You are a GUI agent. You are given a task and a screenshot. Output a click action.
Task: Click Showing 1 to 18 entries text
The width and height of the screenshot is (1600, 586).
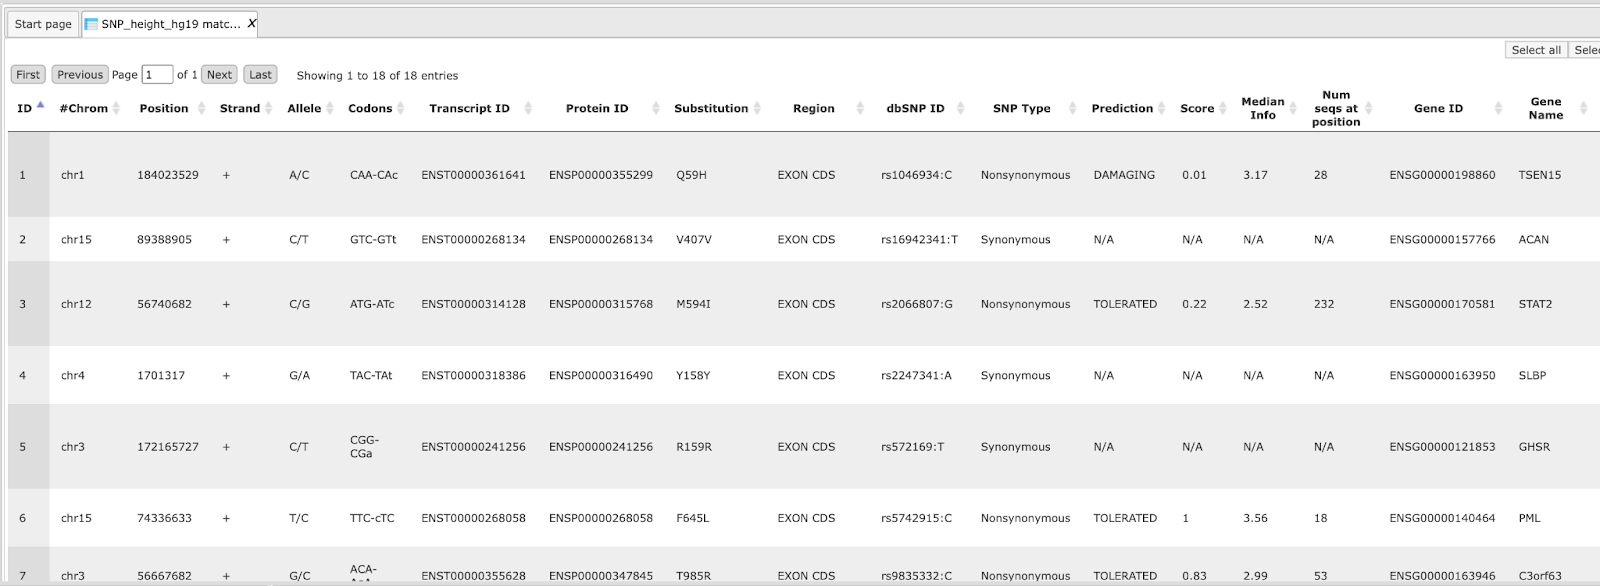(x=377, y=76)
